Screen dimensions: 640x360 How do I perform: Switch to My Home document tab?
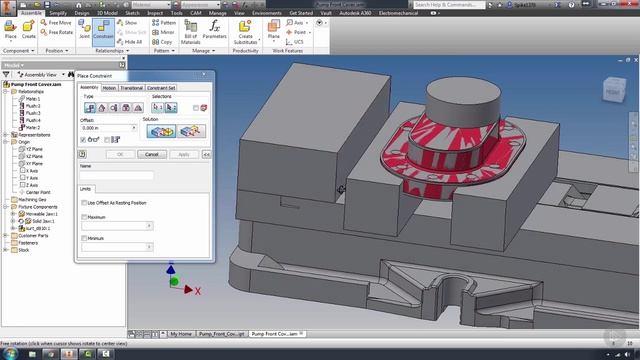pyautogui.click(x=181, y=334)
